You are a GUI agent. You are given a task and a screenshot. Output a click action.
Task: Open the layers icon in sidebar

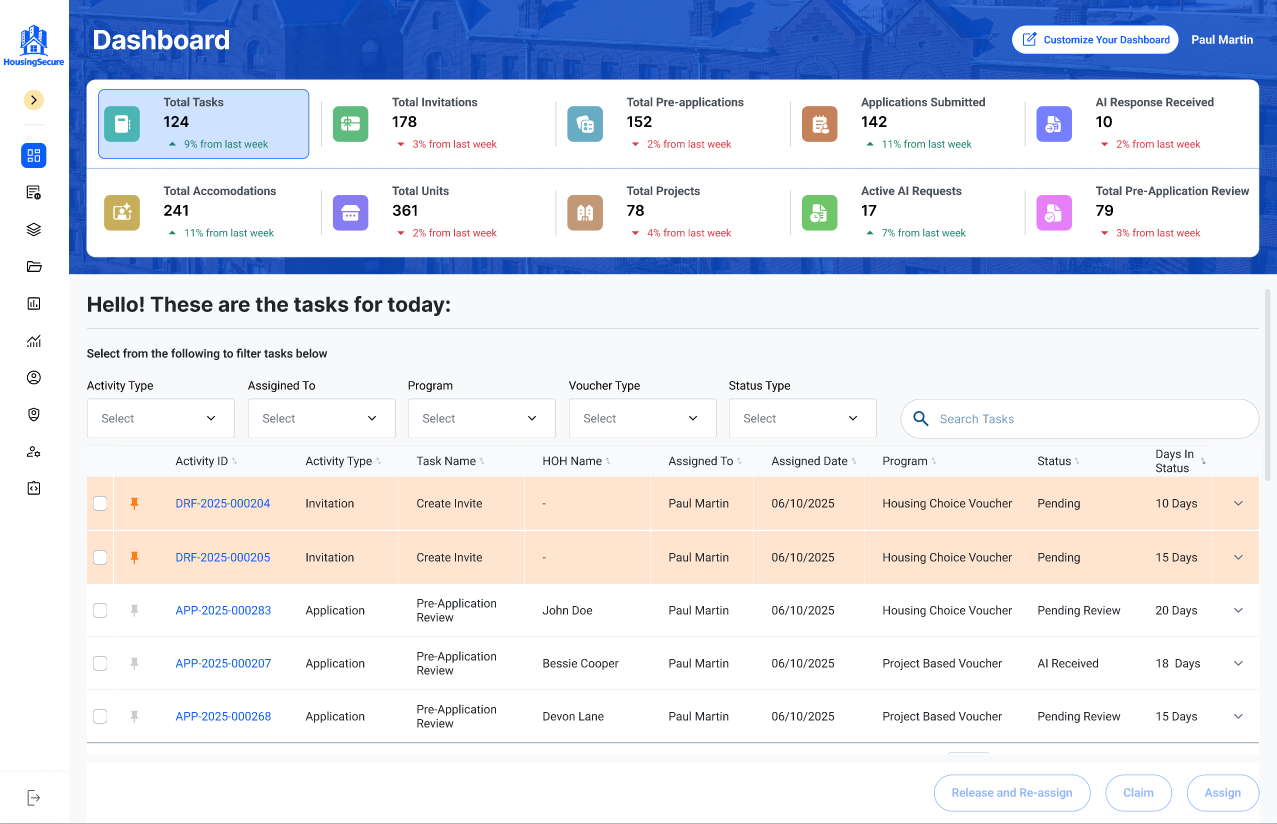click(x=34, y=229)
